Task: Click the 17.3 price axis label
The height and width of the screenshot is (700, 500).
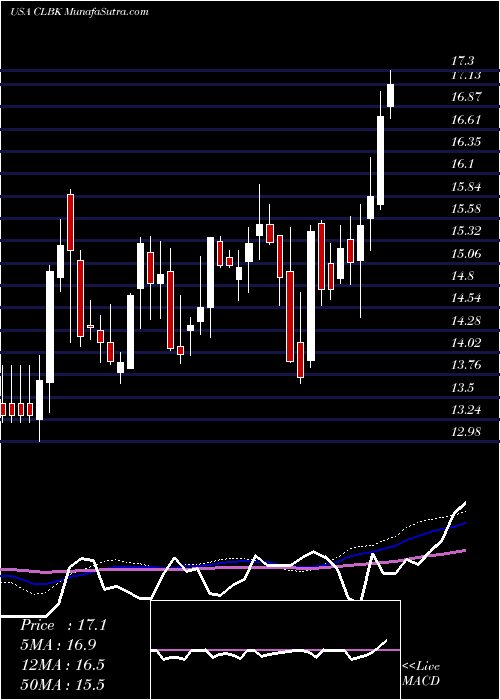Action: [463, 61]
